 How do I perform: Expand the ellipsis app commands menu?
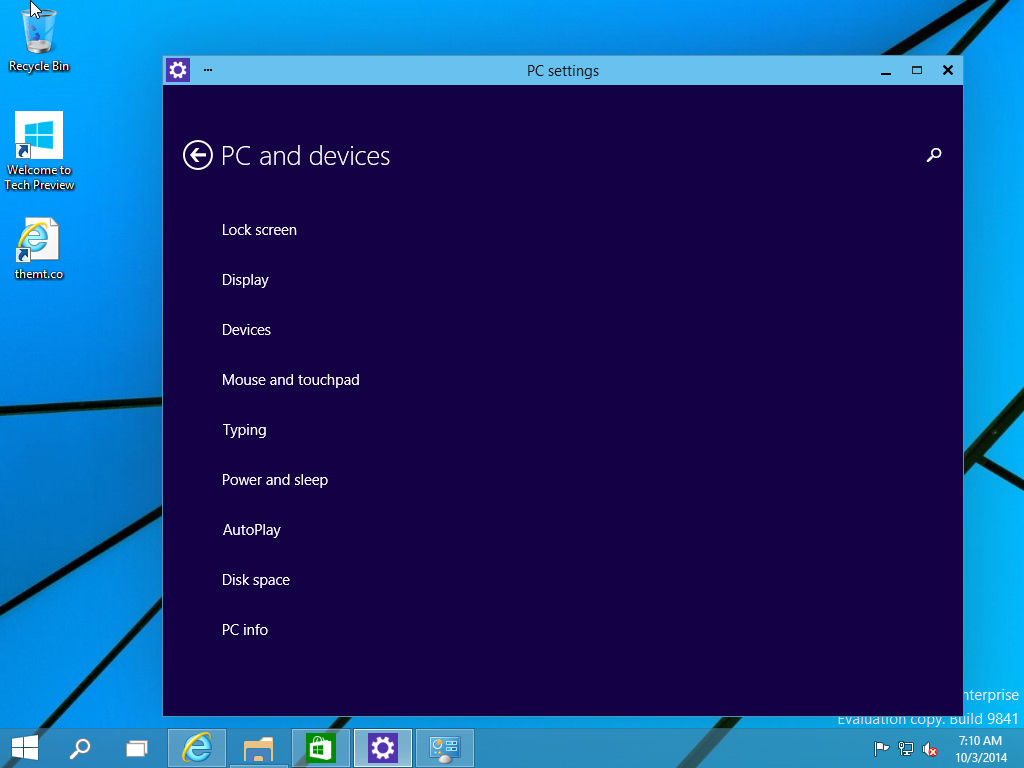coord(208,70)
